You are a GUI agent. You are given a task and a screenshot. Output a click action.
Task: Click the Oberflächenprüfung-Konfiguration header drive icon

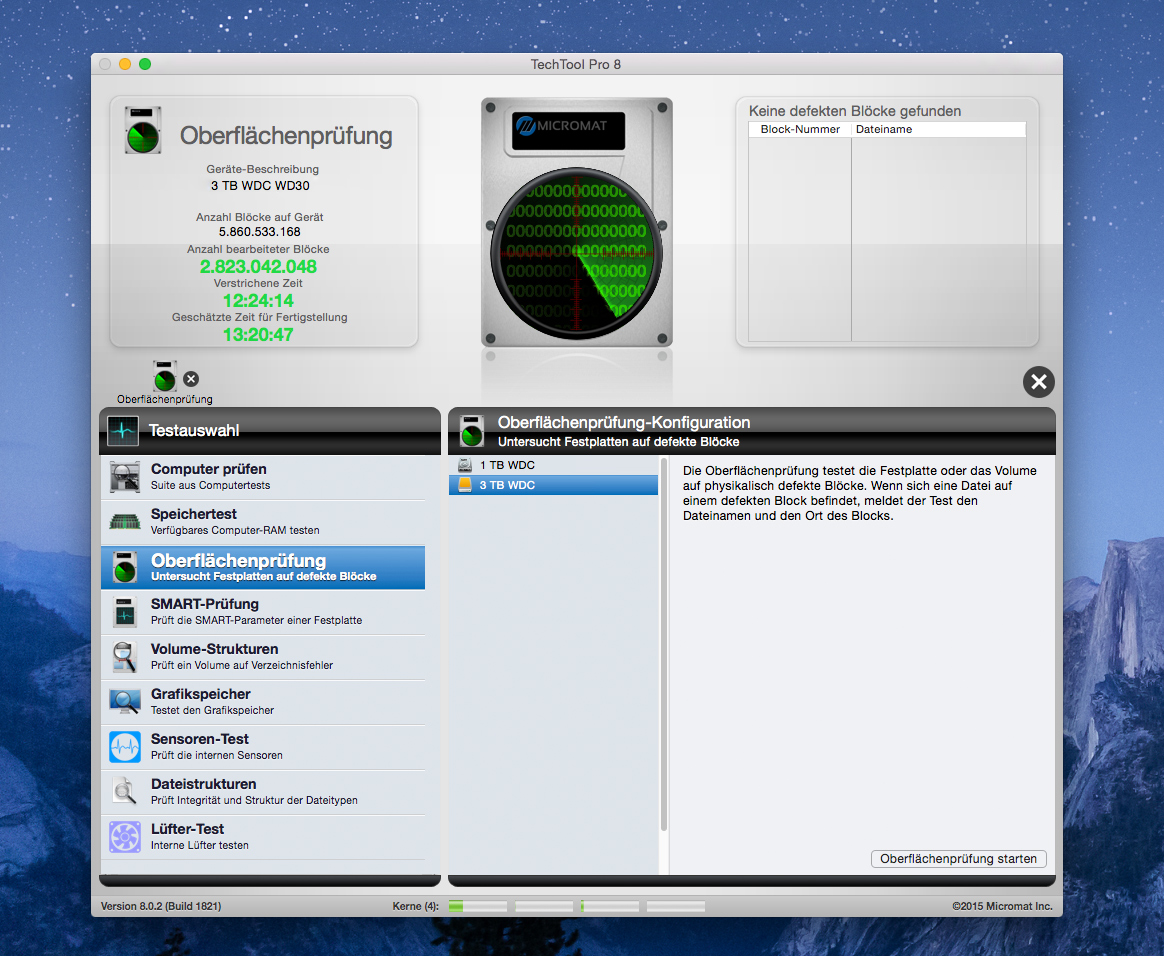click(x=472, y=430)
